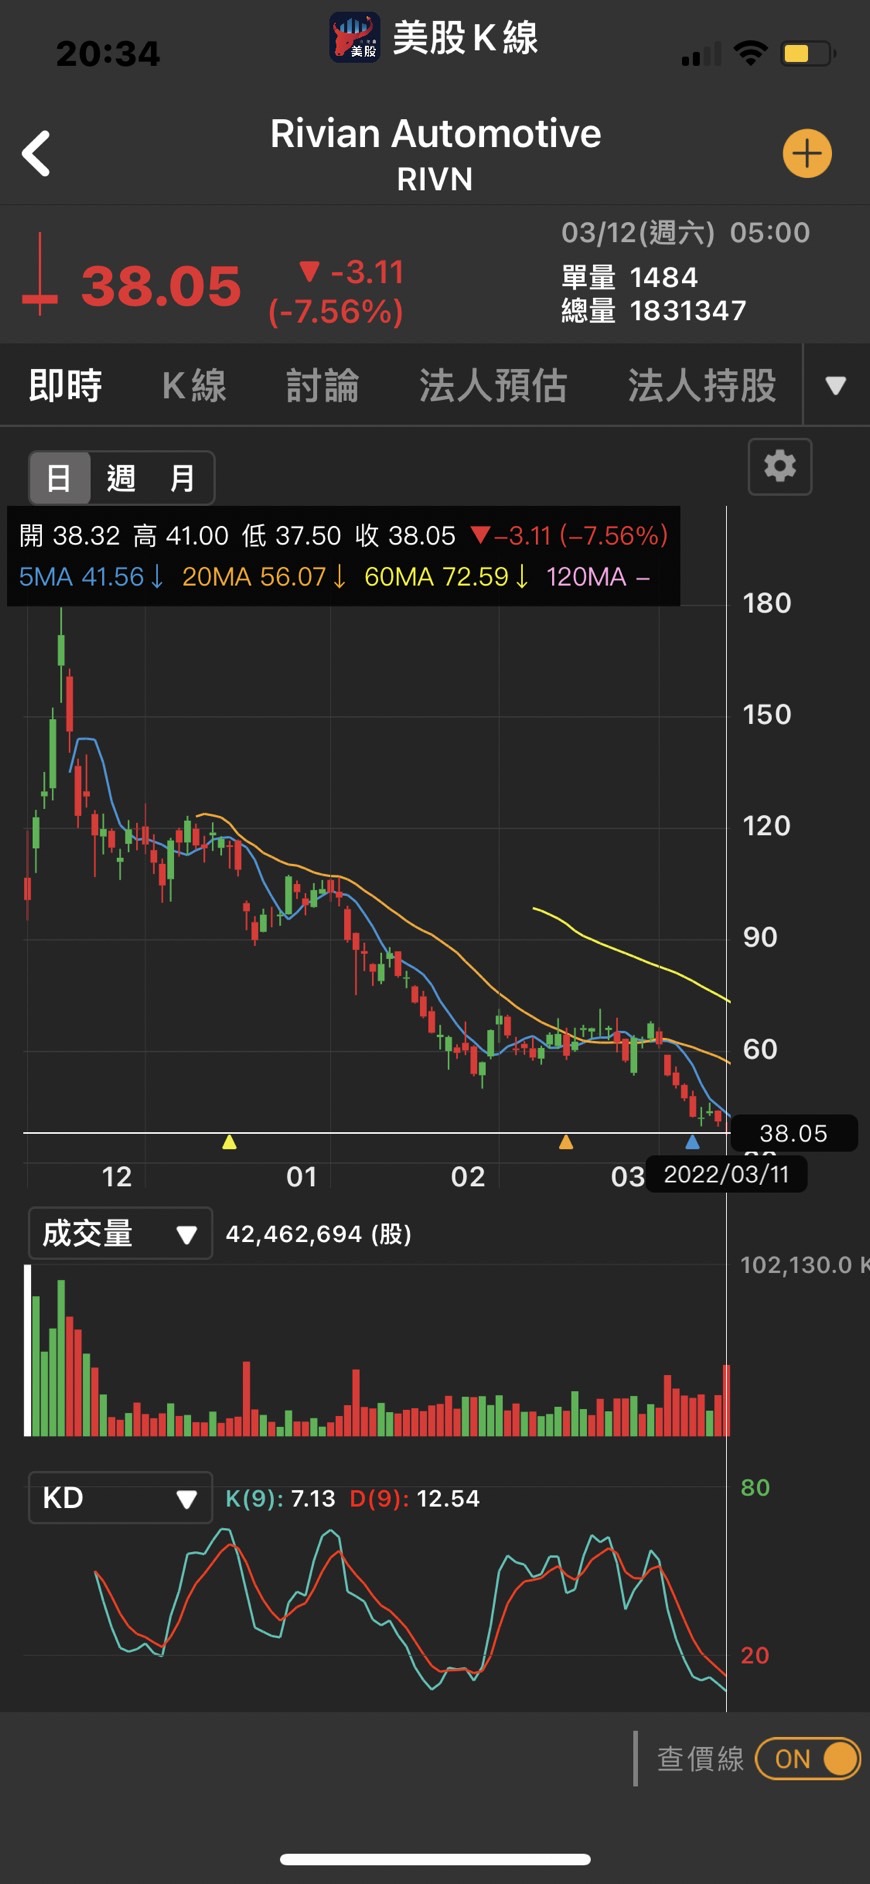Tap the battery status icon
870x1884 pixels.
809,53
